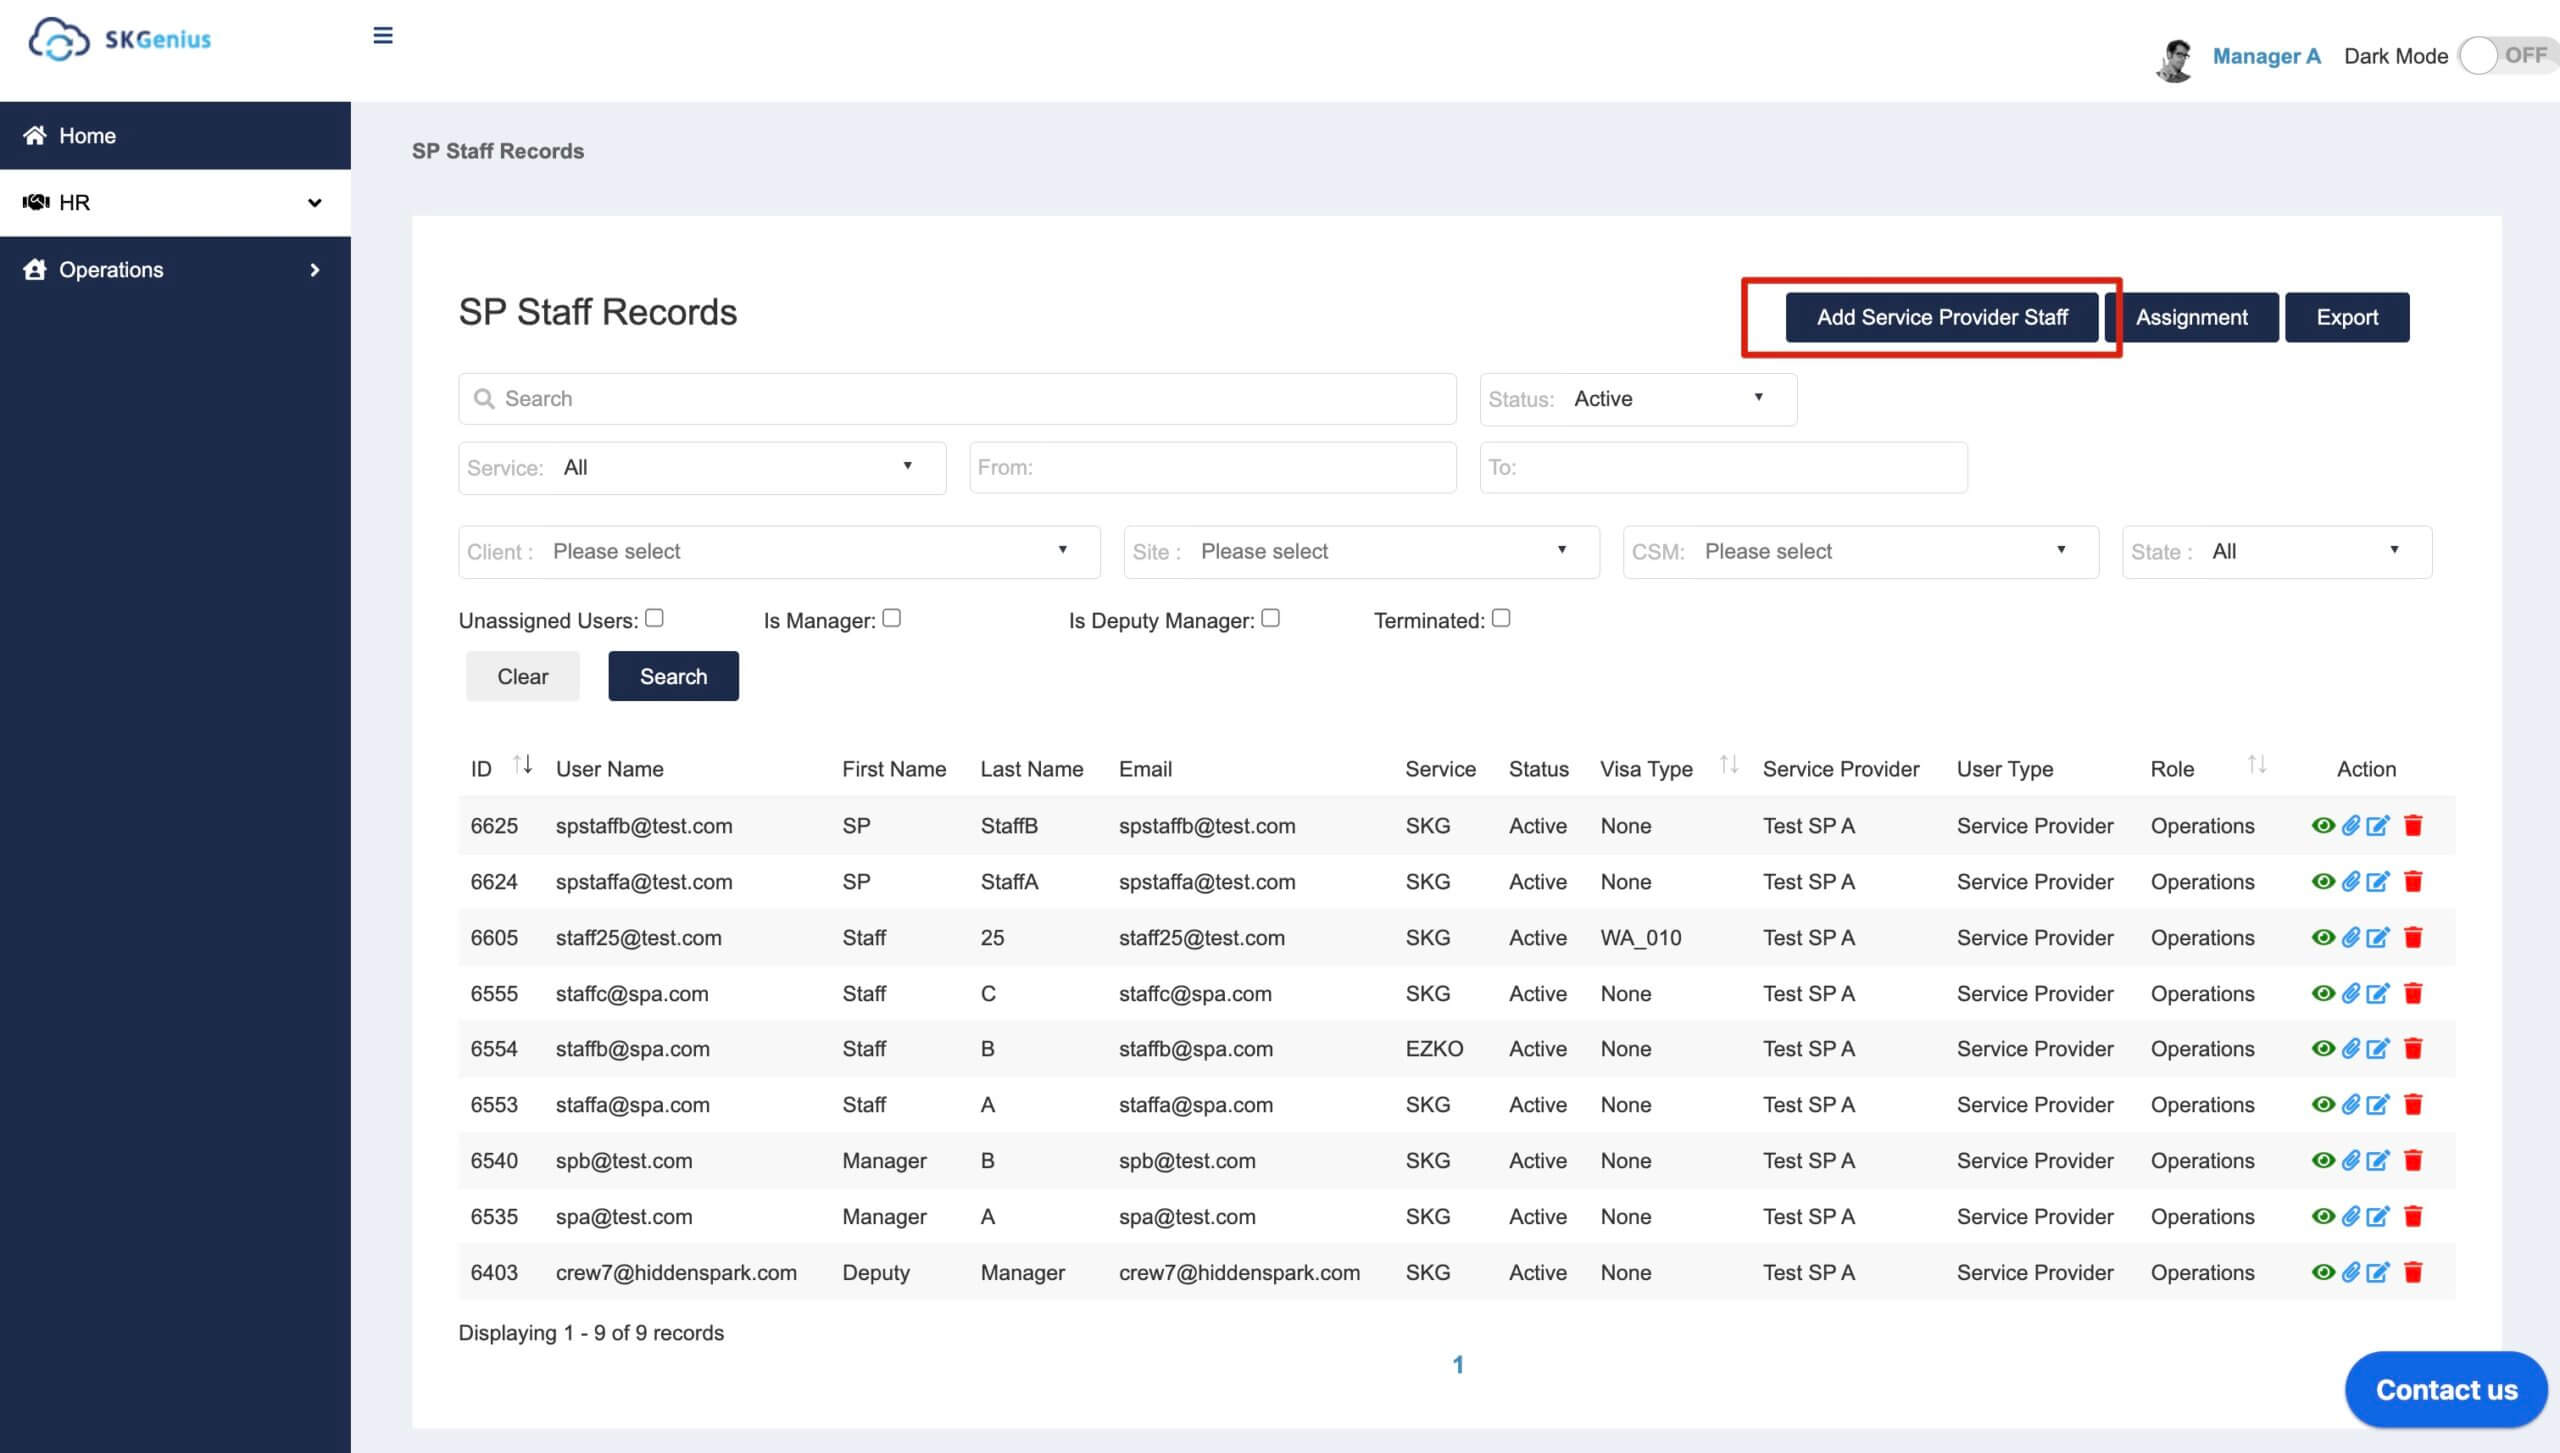2560x1453 pixels.
Task: Click the hamburger menu icon
Action: pyautogui.click(x=382, y=36)
